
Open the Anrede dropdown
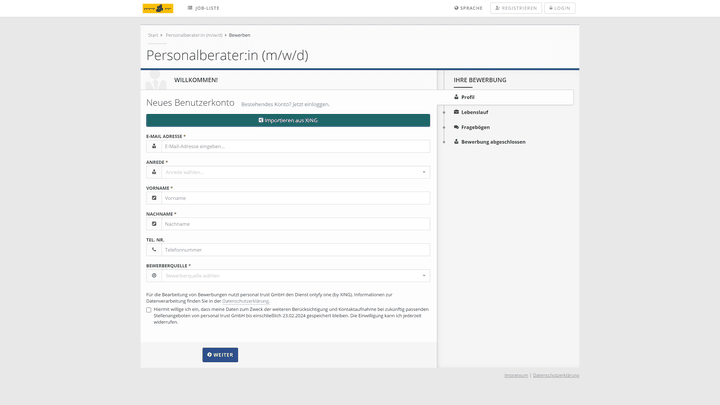pyautogui.click(x=296, y=172)
